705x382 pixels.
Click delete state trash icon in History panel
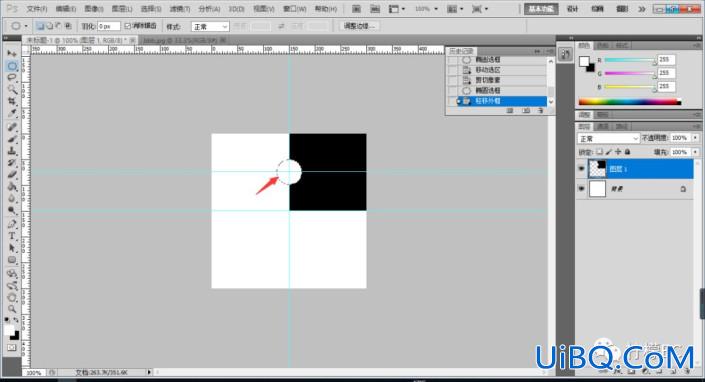click(540, 111)
